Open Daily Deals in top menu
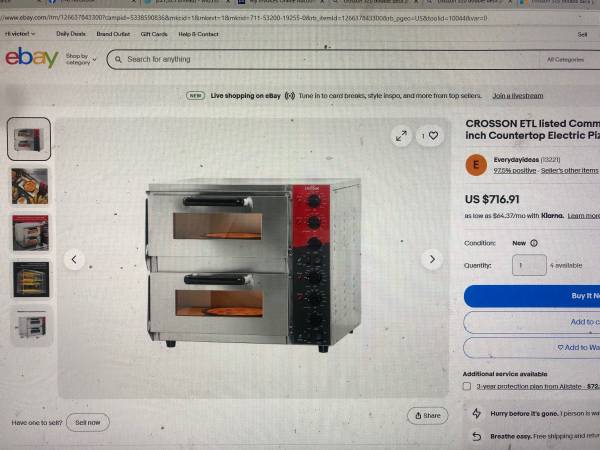 (71, 34)
